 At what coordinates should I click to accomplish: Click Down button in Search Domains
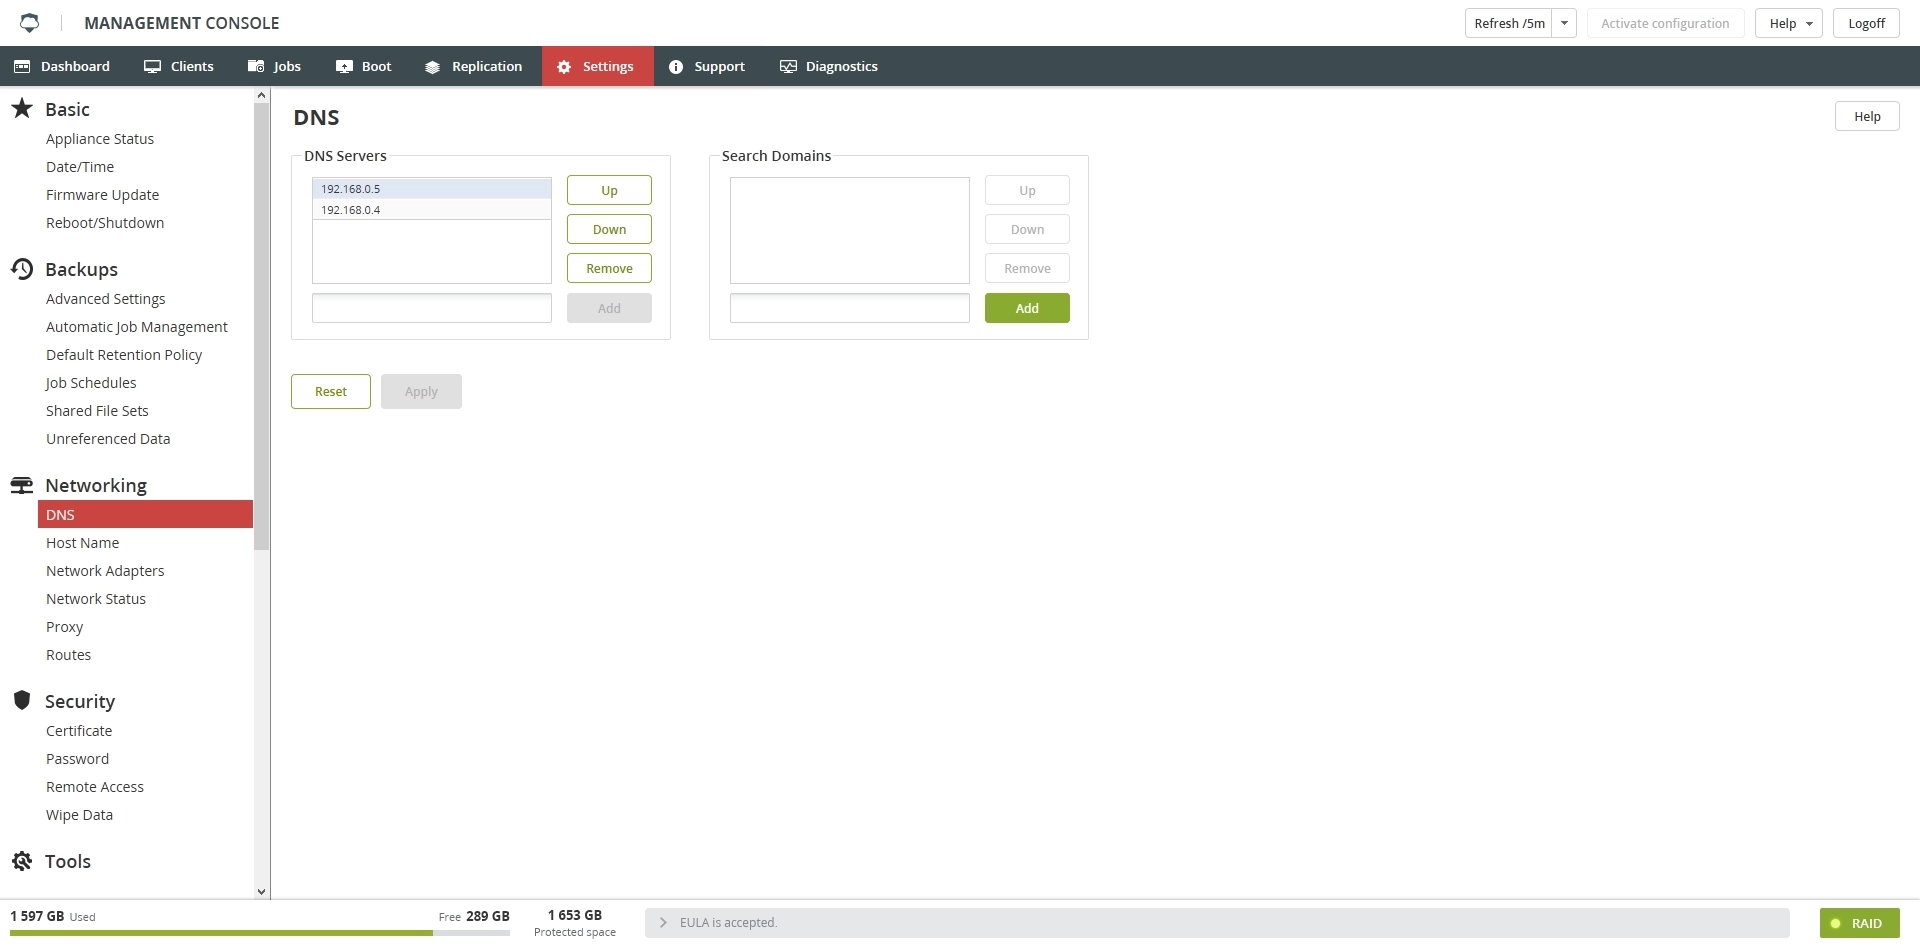[x=1027, y=229]
